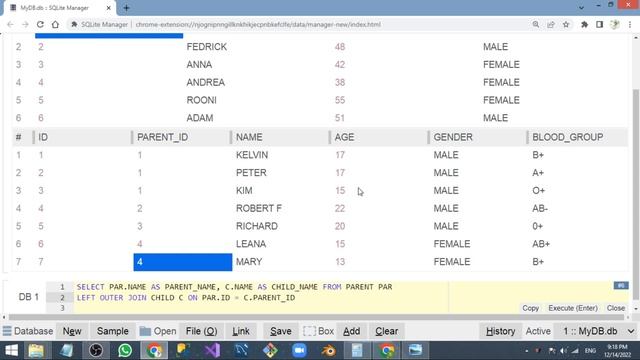Image resolution: width=640 pixels, height=360 pixels.
Task: Click the New database button
Action: [72, 331]
